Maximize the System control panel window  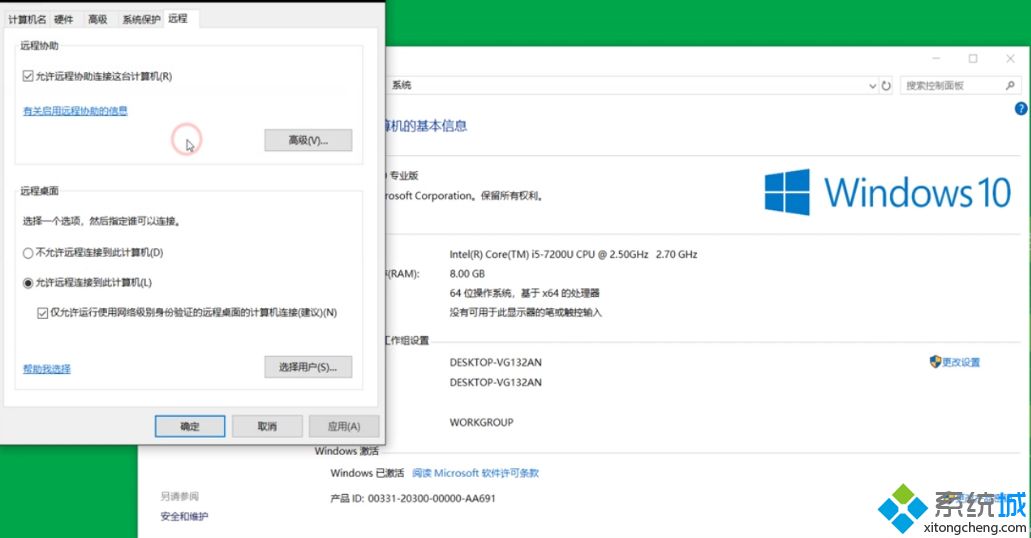[x=973, y=59]
